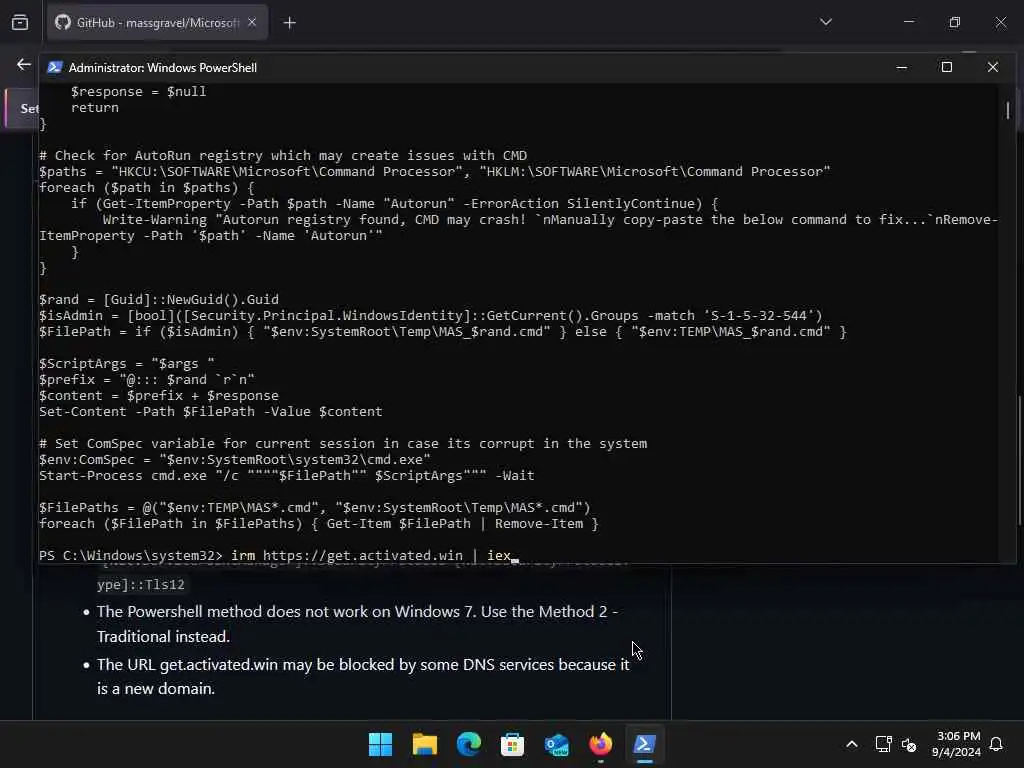The width and height of the screenshot is (1024, 768).
Task: Open the notifications bell icon
Action: click(x=996, y=744)
